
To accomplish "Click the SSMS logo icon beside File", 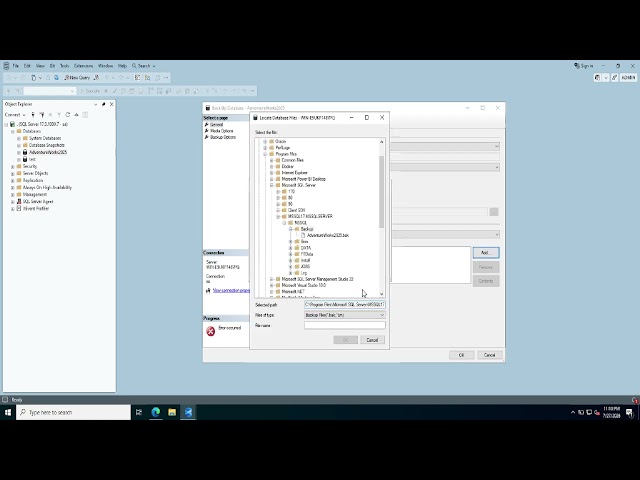I will point(6,66).
